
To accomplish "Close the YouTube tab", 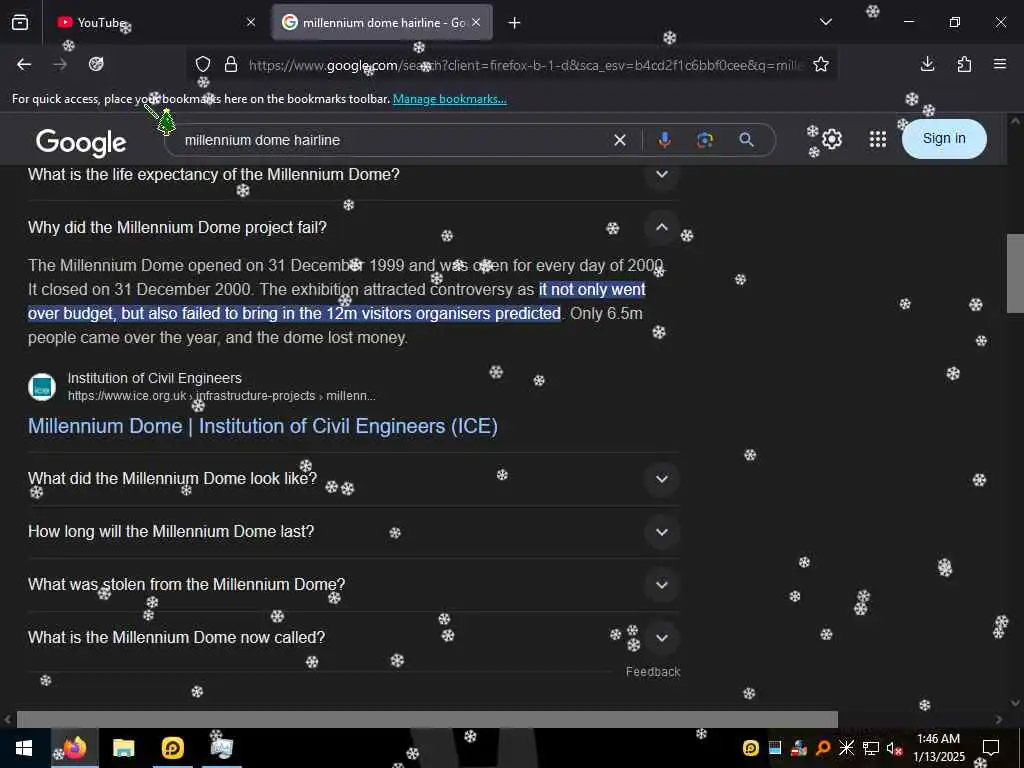I will (x=251, y=23).
